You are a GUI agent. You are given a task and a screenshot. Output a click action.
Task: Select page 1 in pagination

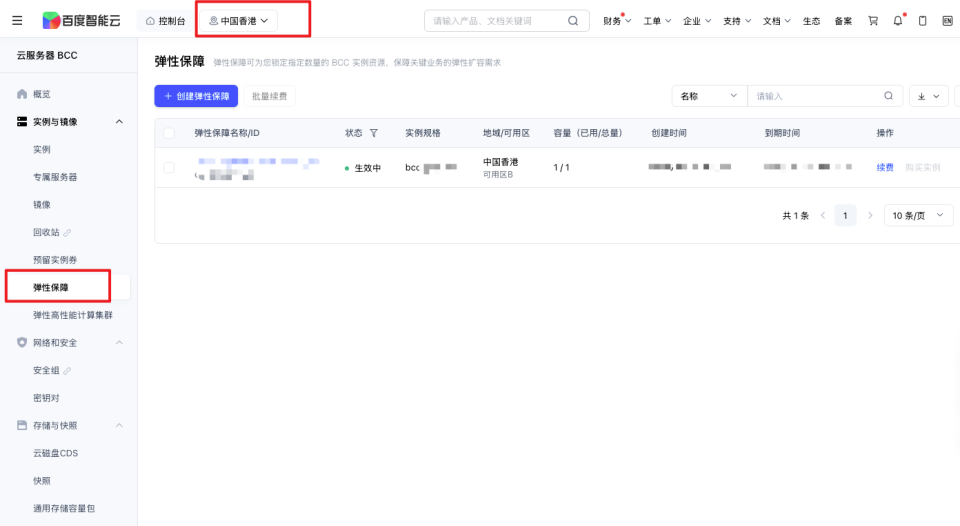click(846, 216)
